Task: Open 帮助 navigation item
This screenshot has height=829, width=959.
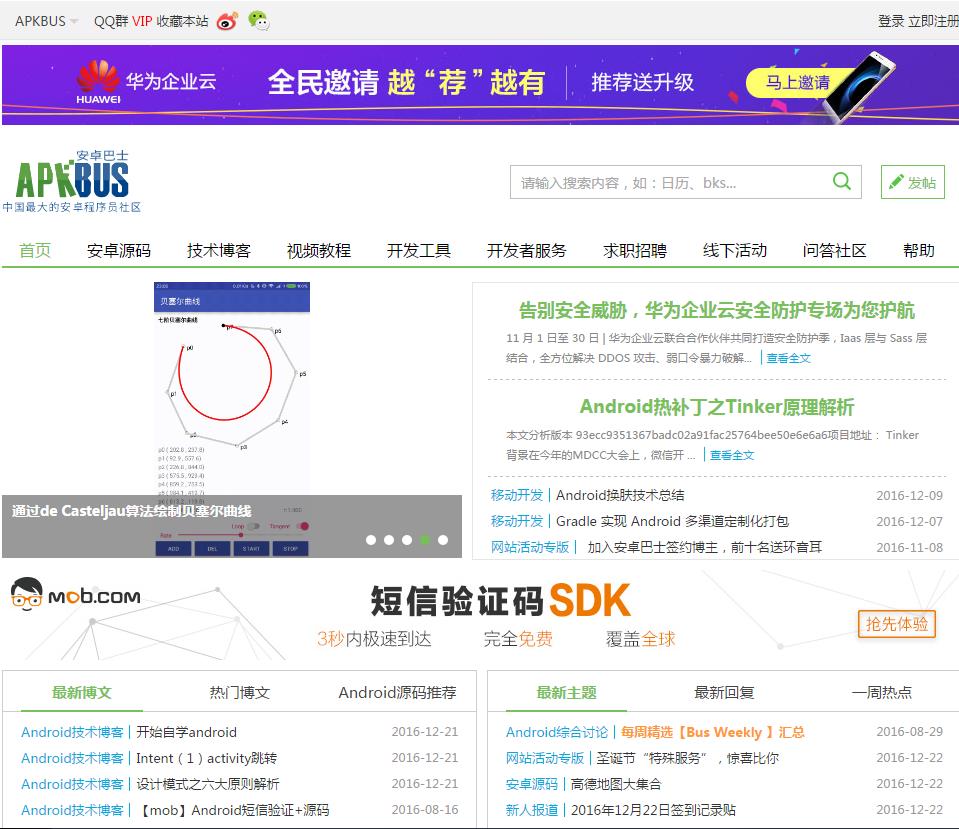Action: (x=919, y=250)
